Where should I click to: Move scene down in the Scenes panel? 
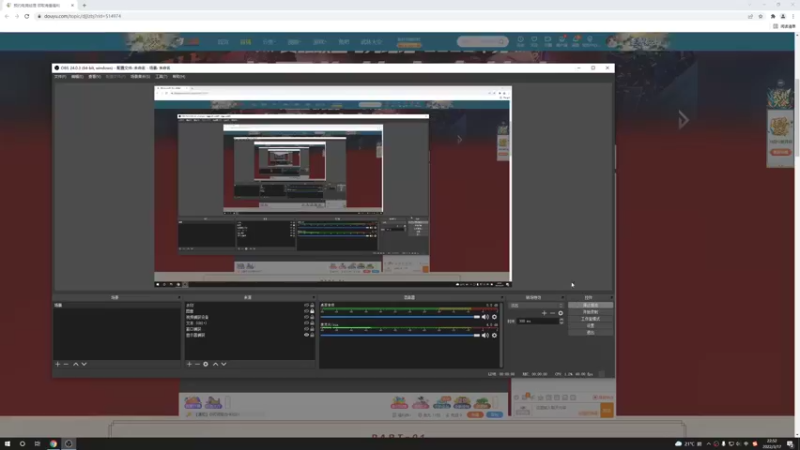click(84, 364)
